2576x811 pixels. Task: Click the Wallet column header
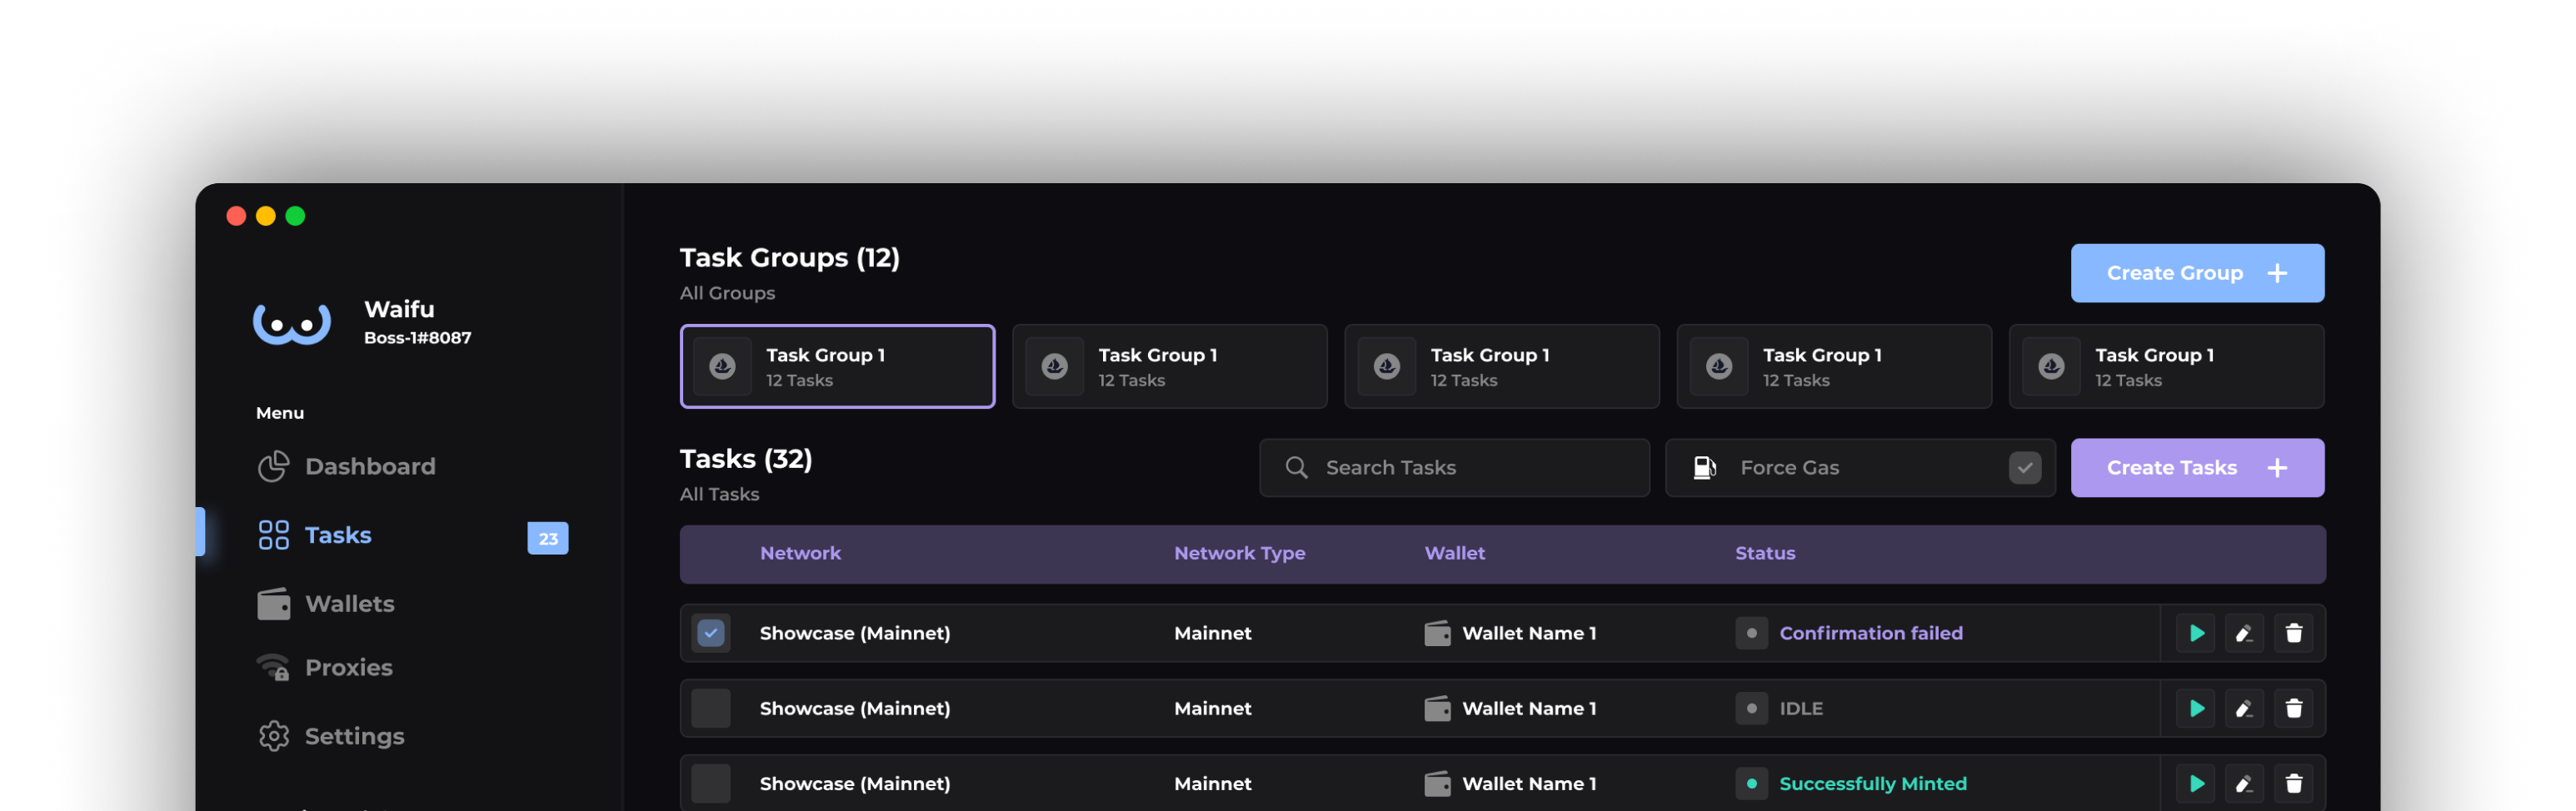tap(1454, 554)
